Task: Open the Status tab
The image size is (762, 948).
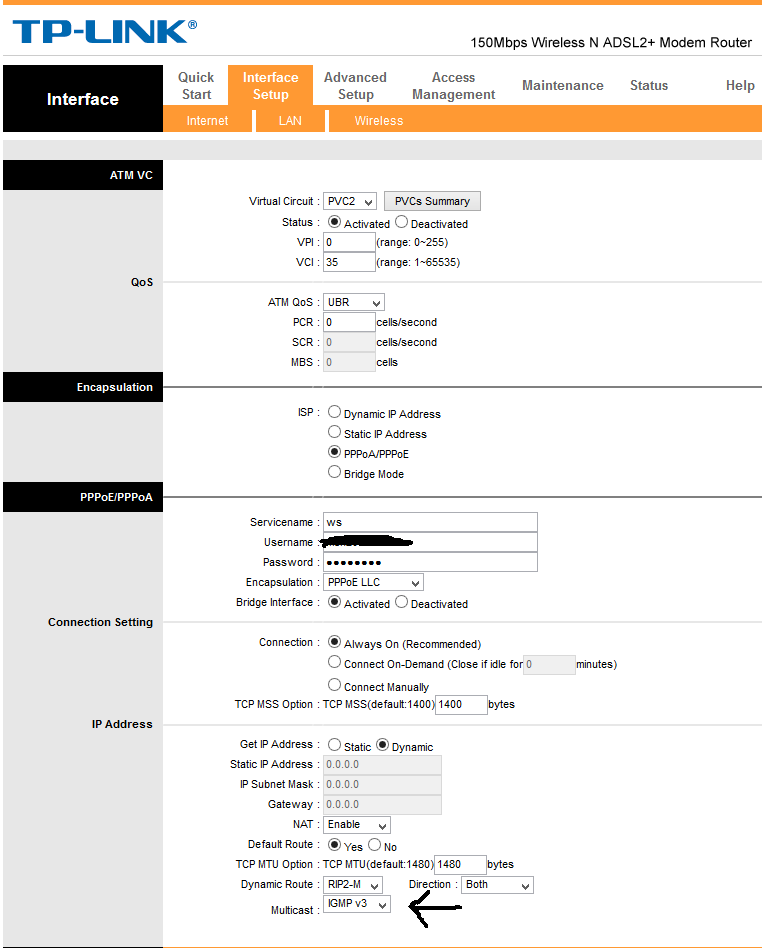Action: point(648,86)
